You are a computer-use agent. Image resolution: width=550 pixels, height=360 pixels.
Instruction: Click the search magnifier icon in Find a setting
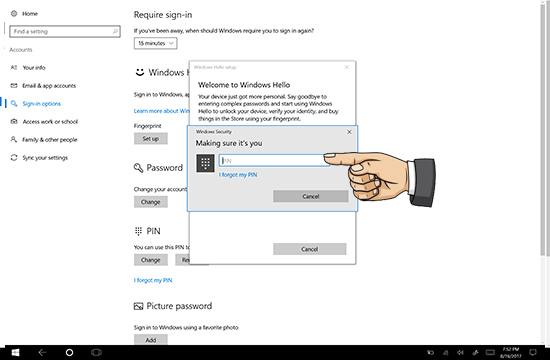click(115, 31)
